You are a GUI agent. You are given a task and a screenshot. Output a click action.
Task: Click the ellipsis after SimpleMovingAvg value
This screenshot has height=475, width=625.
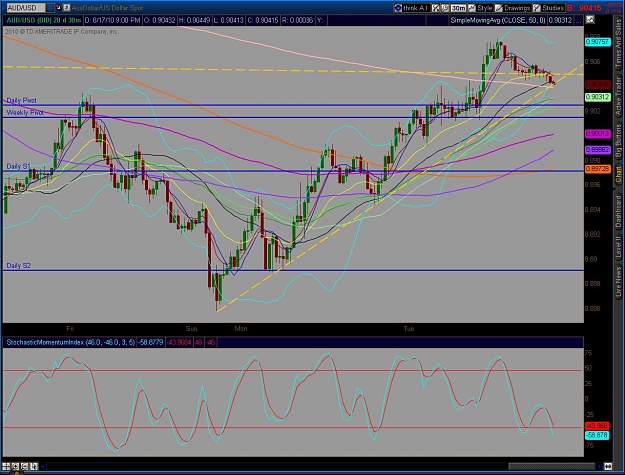point(578,20)
